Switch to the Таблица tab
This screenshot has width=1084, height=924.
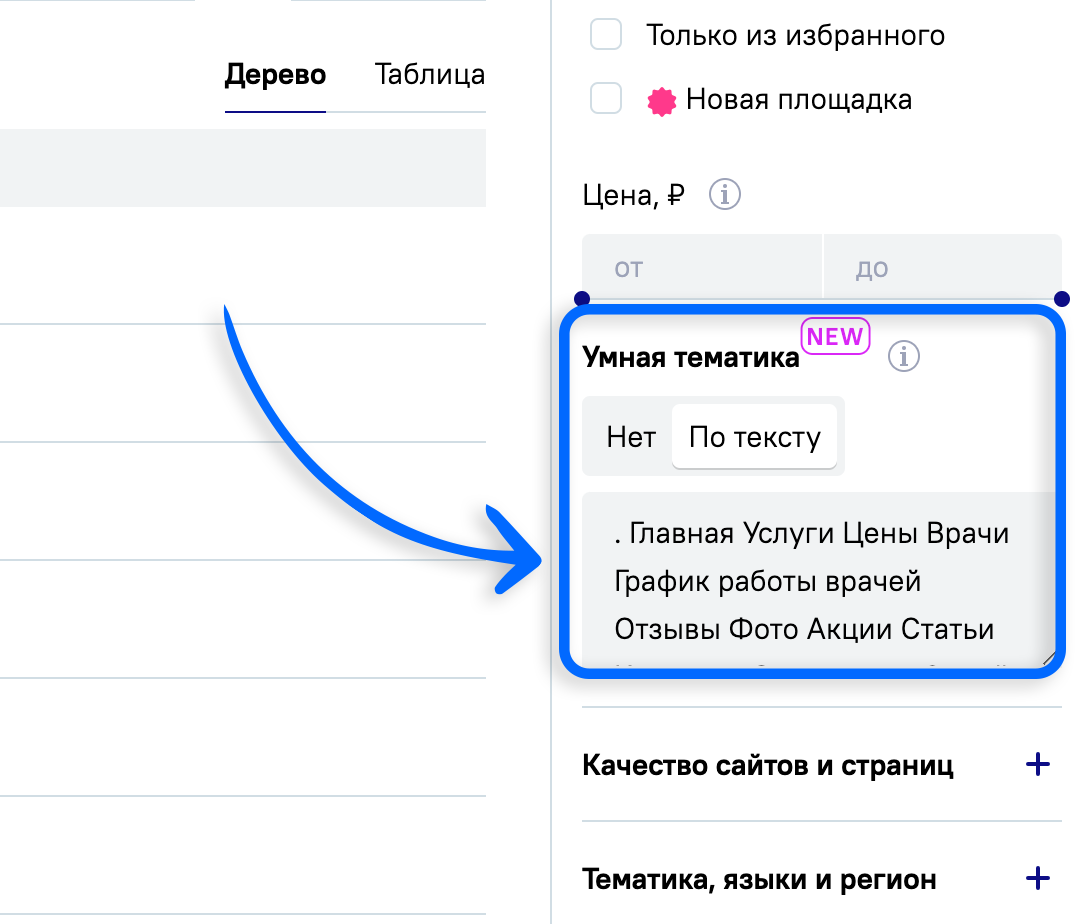429,75
